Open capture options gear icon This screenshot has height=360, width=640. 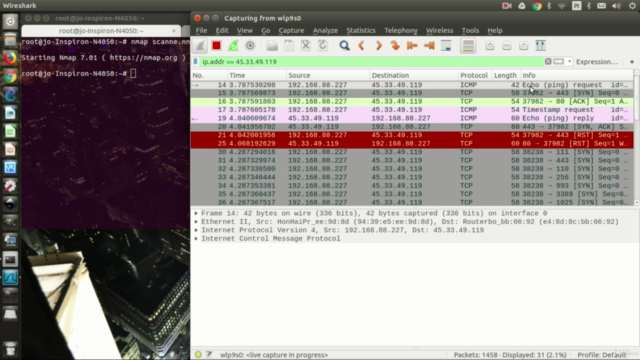pos(250,46)
